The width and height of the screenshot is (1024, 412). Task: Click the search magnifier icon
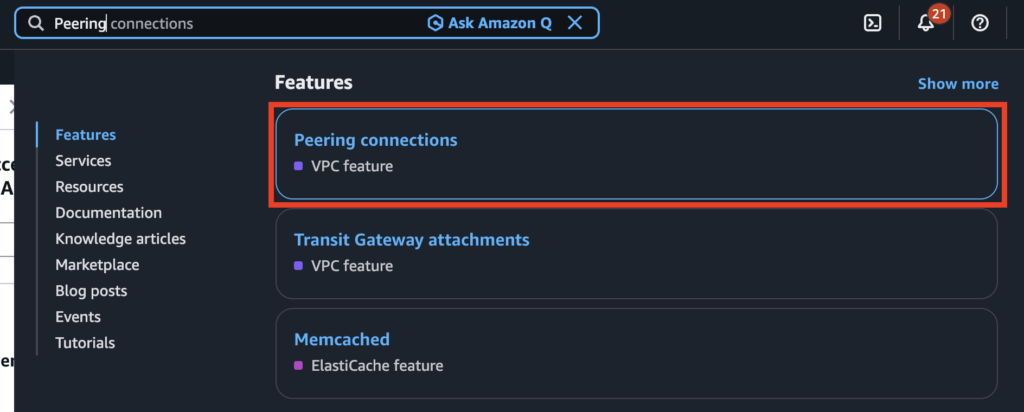point(36,23)
